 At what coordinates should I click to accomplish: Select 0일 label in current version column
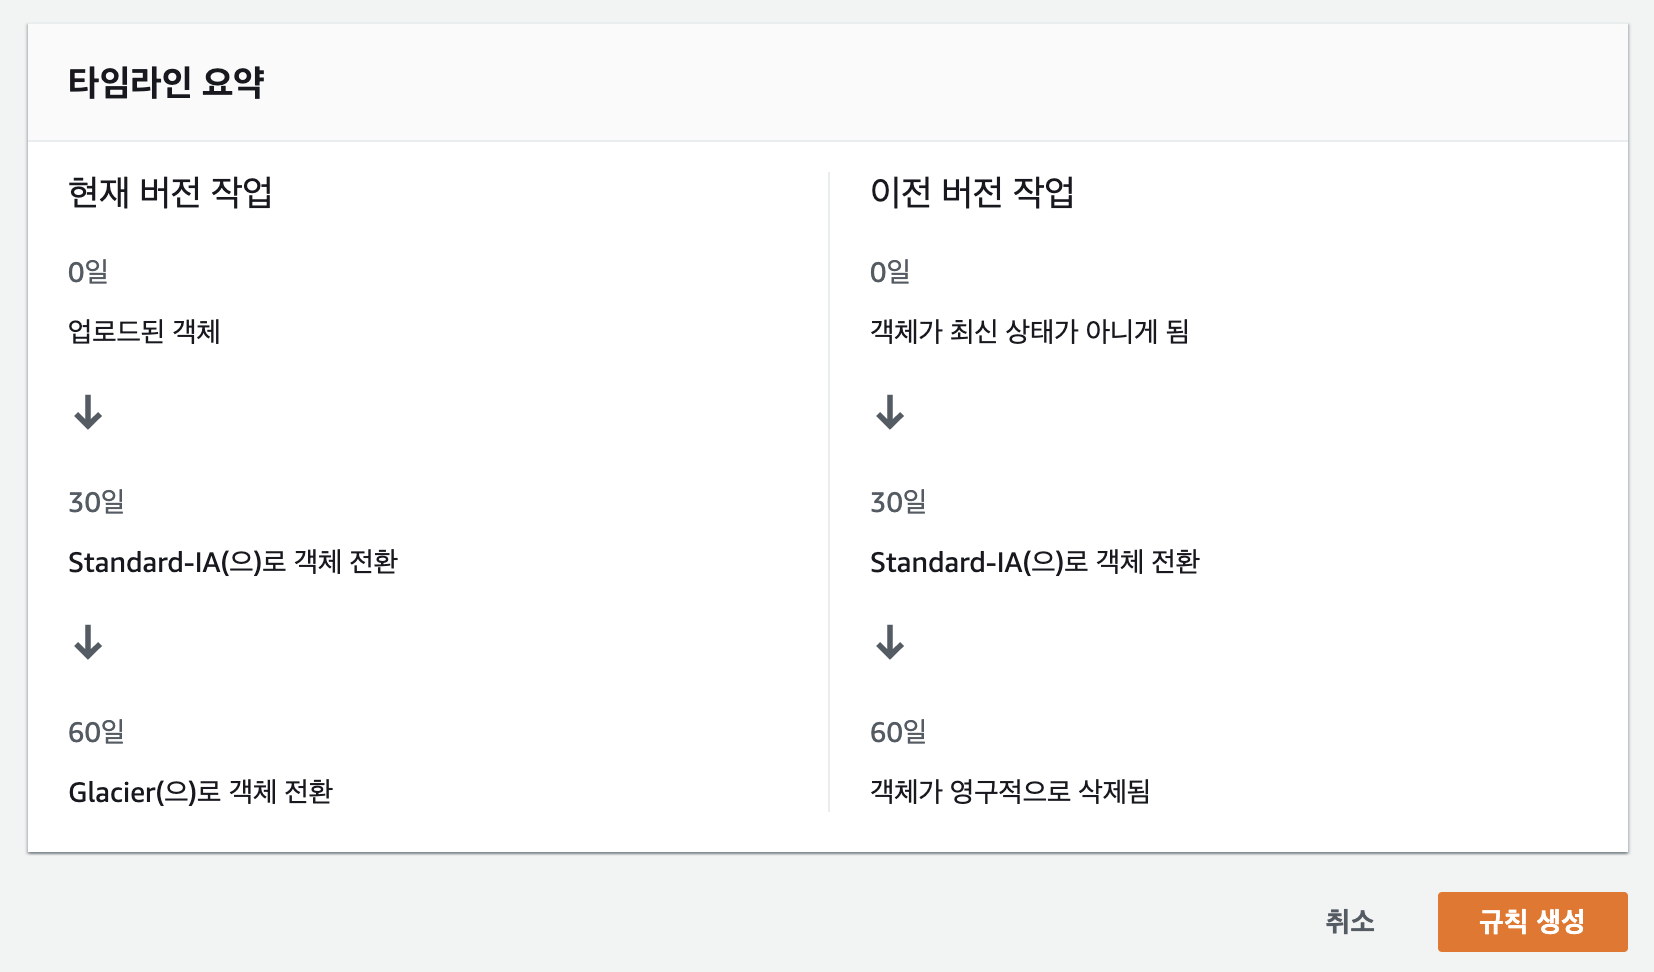88,272
